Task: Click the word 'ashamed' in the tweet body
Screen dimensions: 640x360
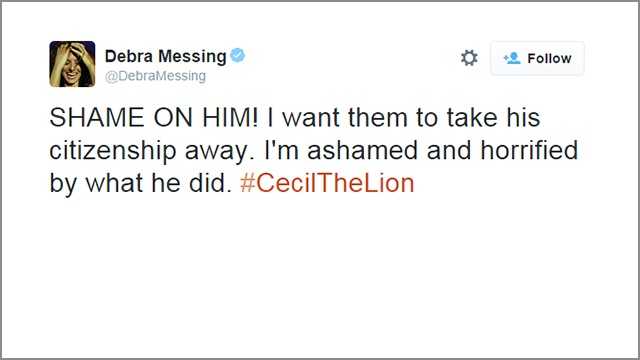Action: (362, 150)
